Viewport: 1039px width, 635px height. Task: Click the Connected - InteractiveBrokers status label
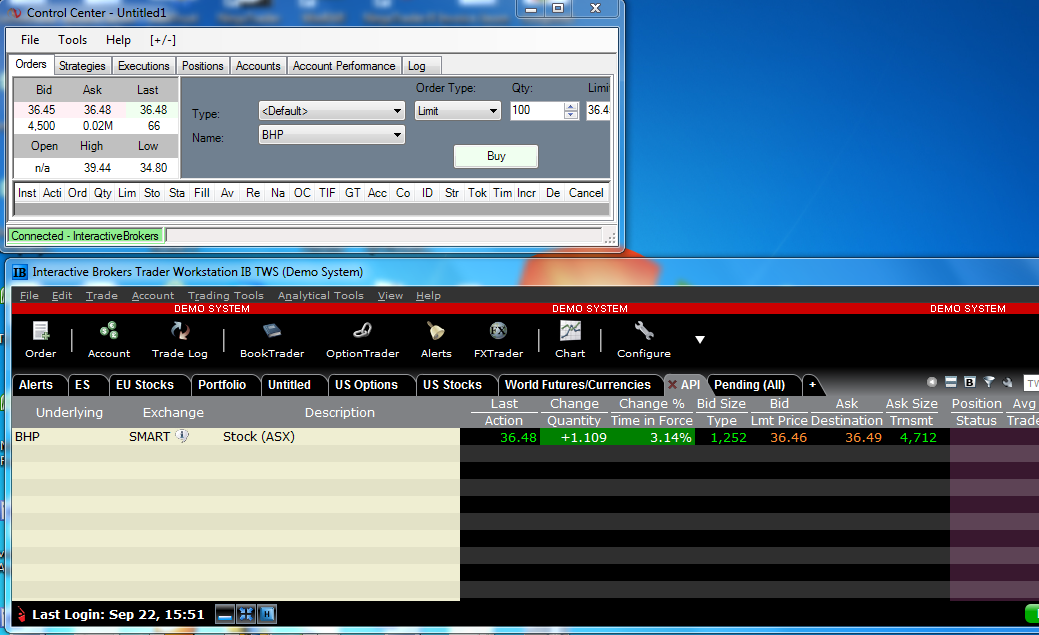[85, 236]
